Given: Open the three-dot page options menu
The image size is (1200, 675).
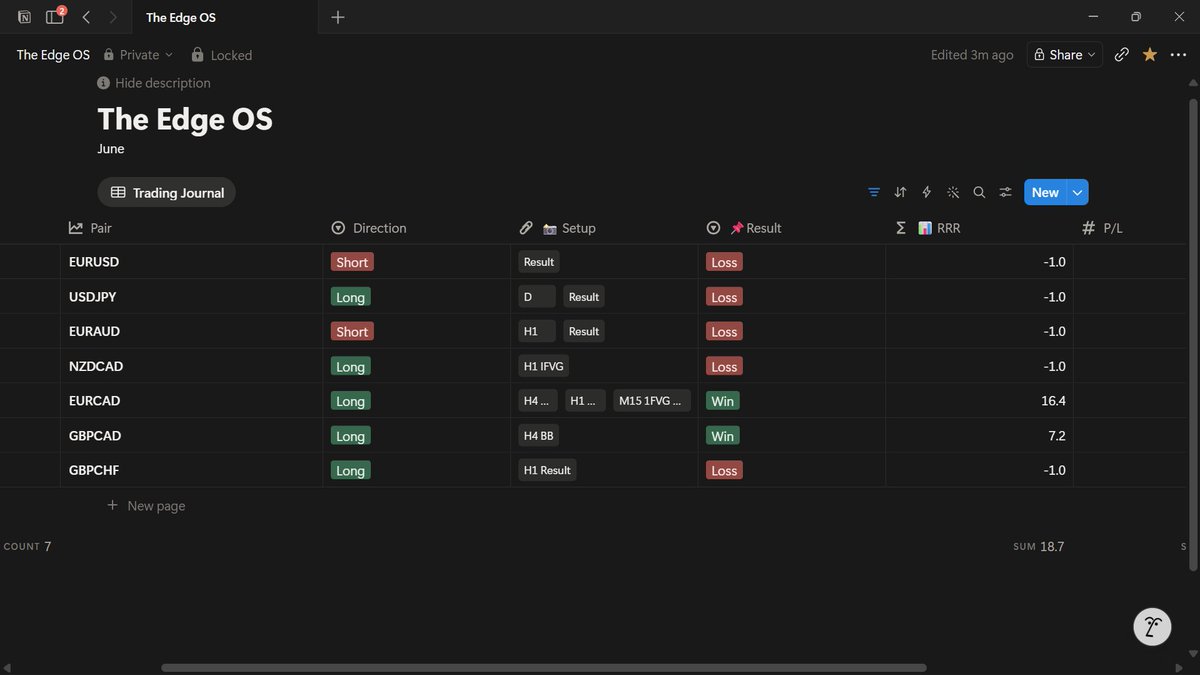Looking at the screenshot, I should [x=1177, y=55].
